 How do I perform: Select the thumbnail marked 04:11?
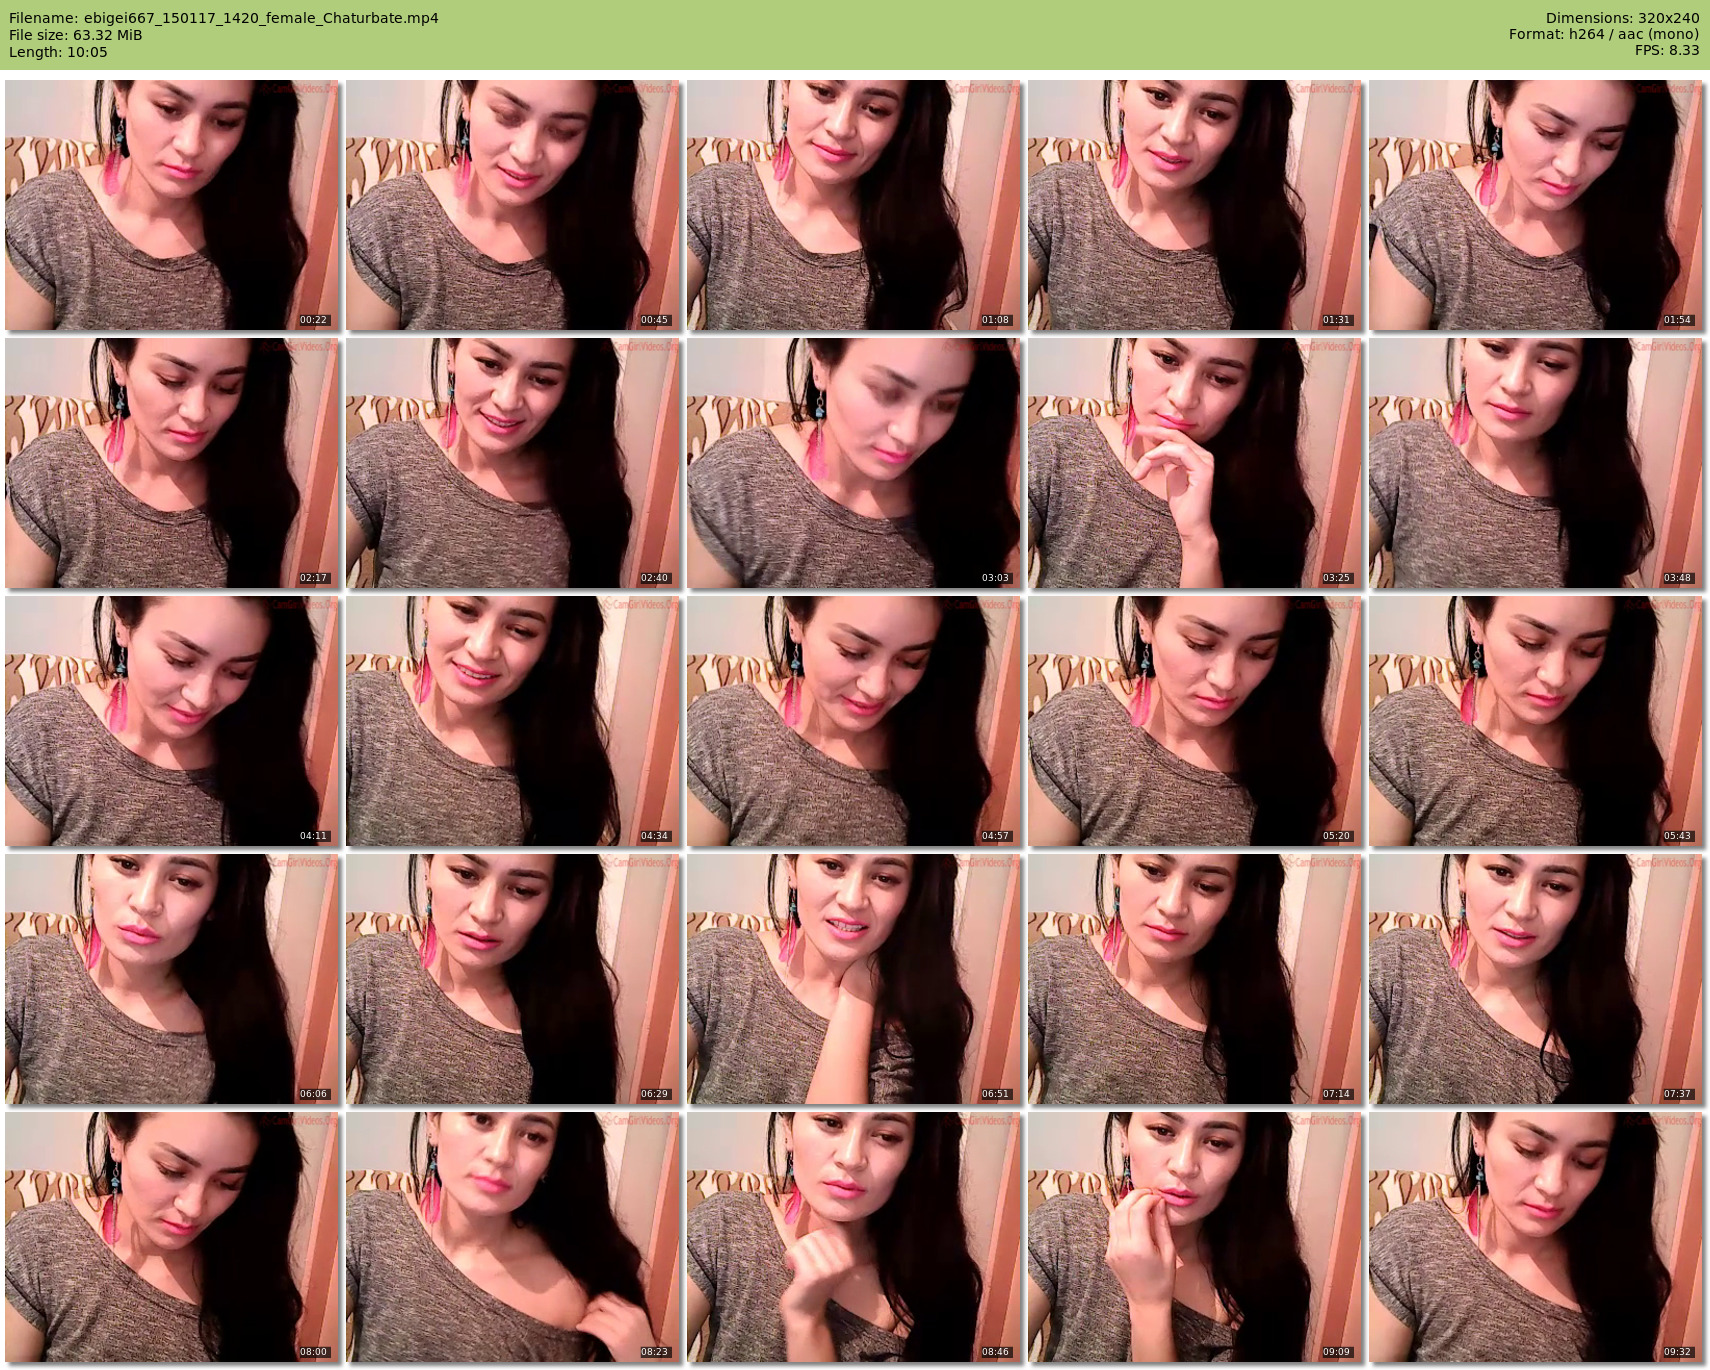(x=172, y=721)
